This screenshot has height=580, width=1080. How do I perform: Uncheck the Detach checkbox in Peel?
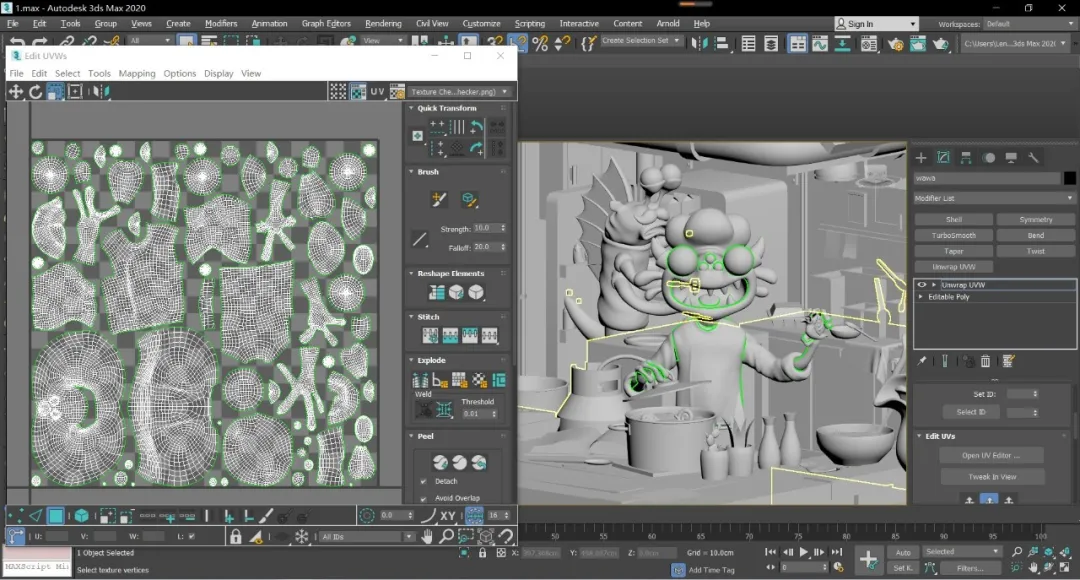[x=424, y=481]
